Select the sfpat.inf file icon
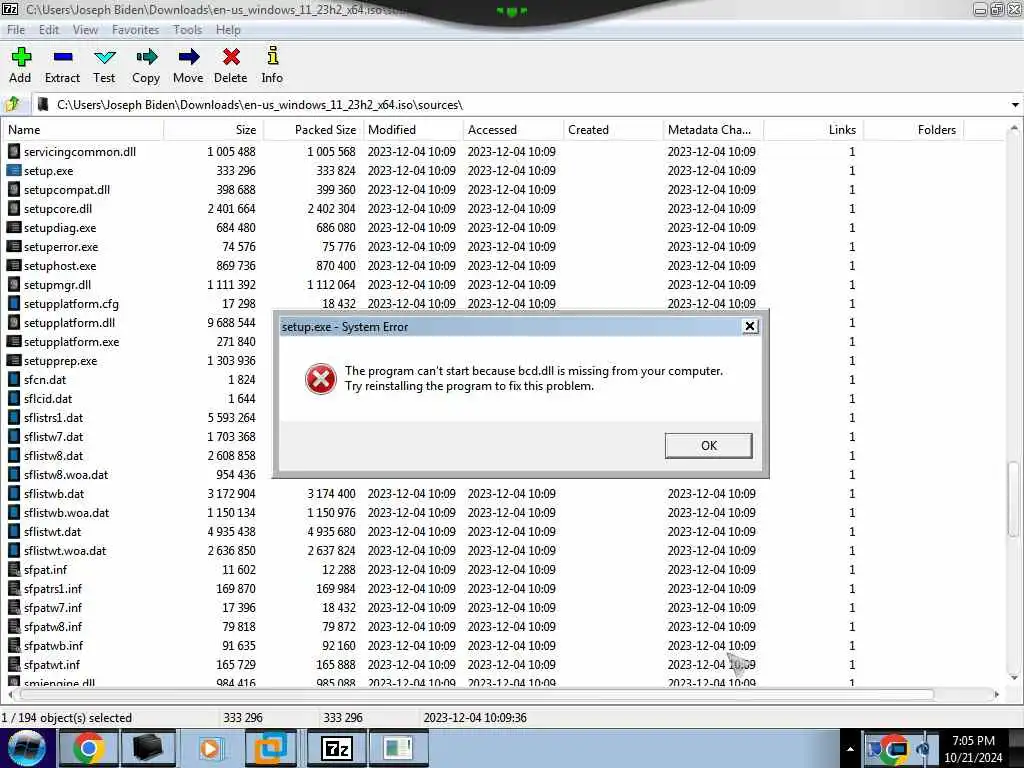The height and width of the screenshot is (768, 1024). click(14, 569)
